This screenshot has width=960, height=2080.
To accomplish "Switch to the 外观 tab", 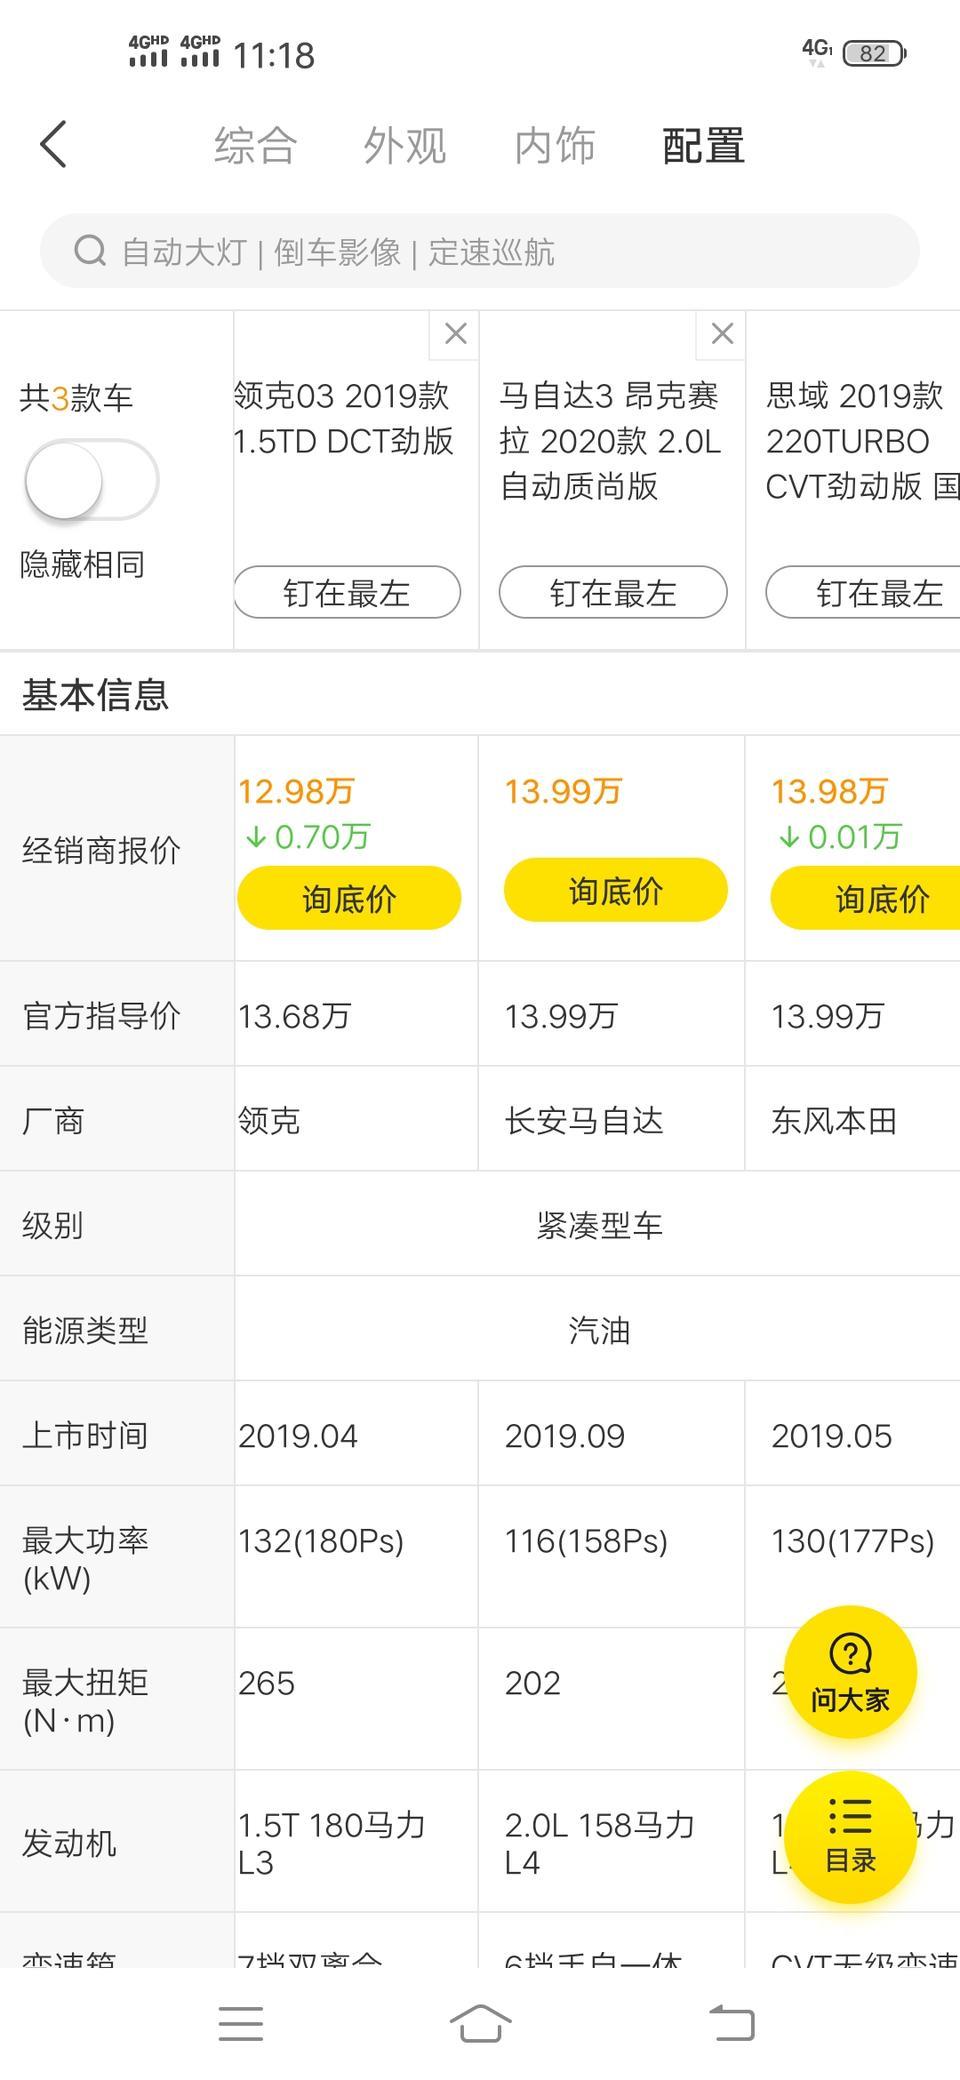I will pyautogui.click(x=404, y=146).
